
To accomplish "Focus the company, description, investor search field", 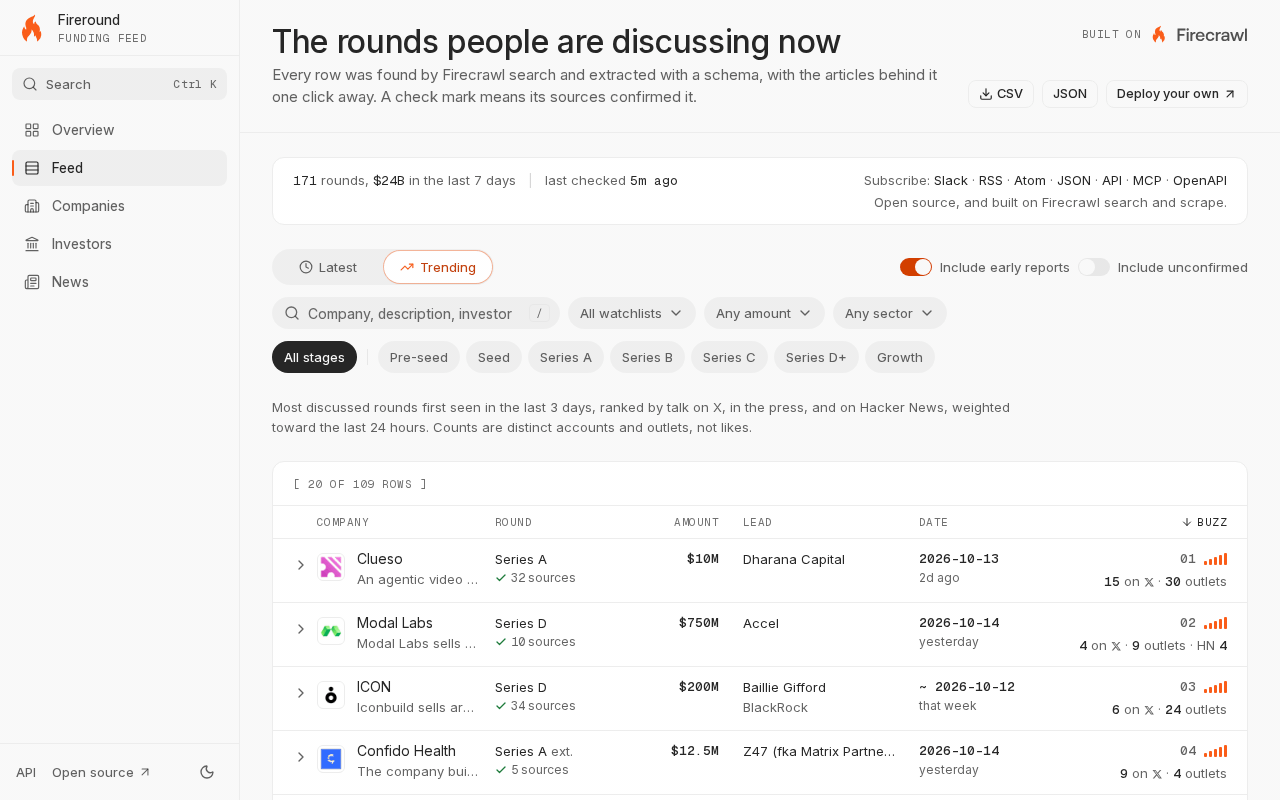I will click(415, 313).
